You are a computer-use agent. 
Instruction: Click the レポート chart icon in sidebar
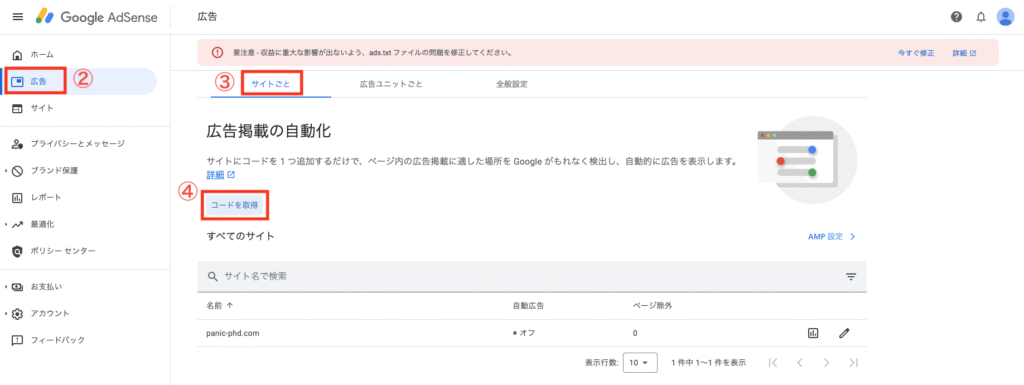pos(18,197)
